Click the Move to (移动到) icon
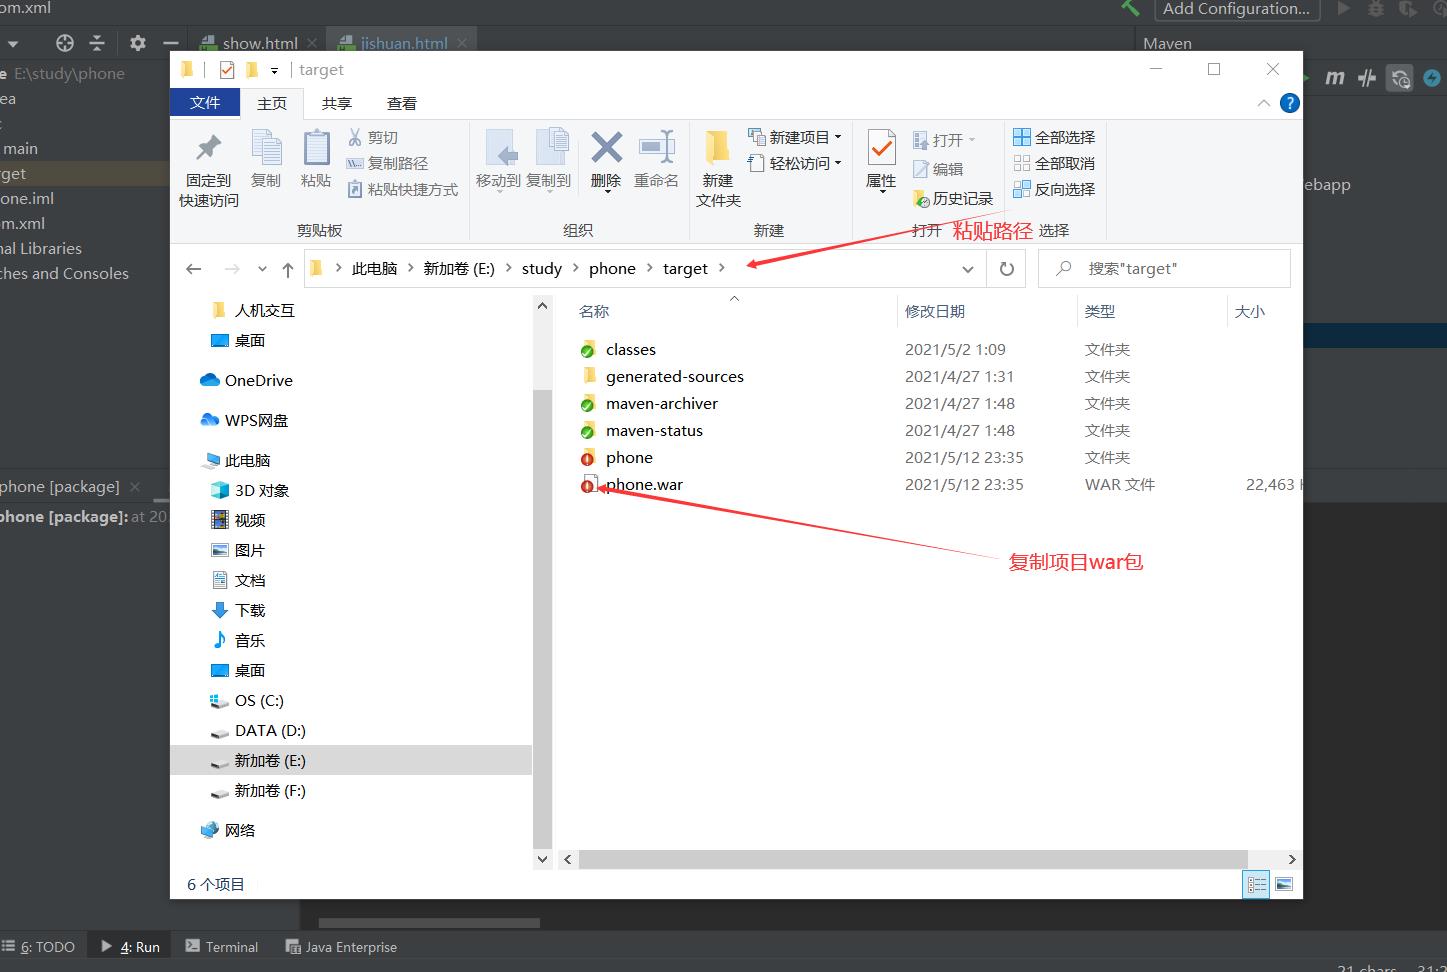This screenshot has height=972, width=1447. [500, 148]
